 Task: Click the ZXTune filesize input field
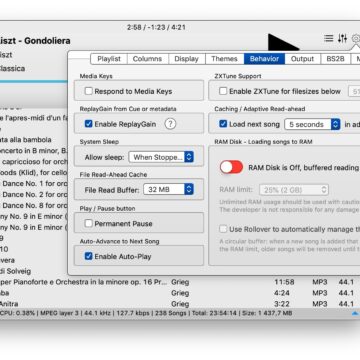click(354, 91)
